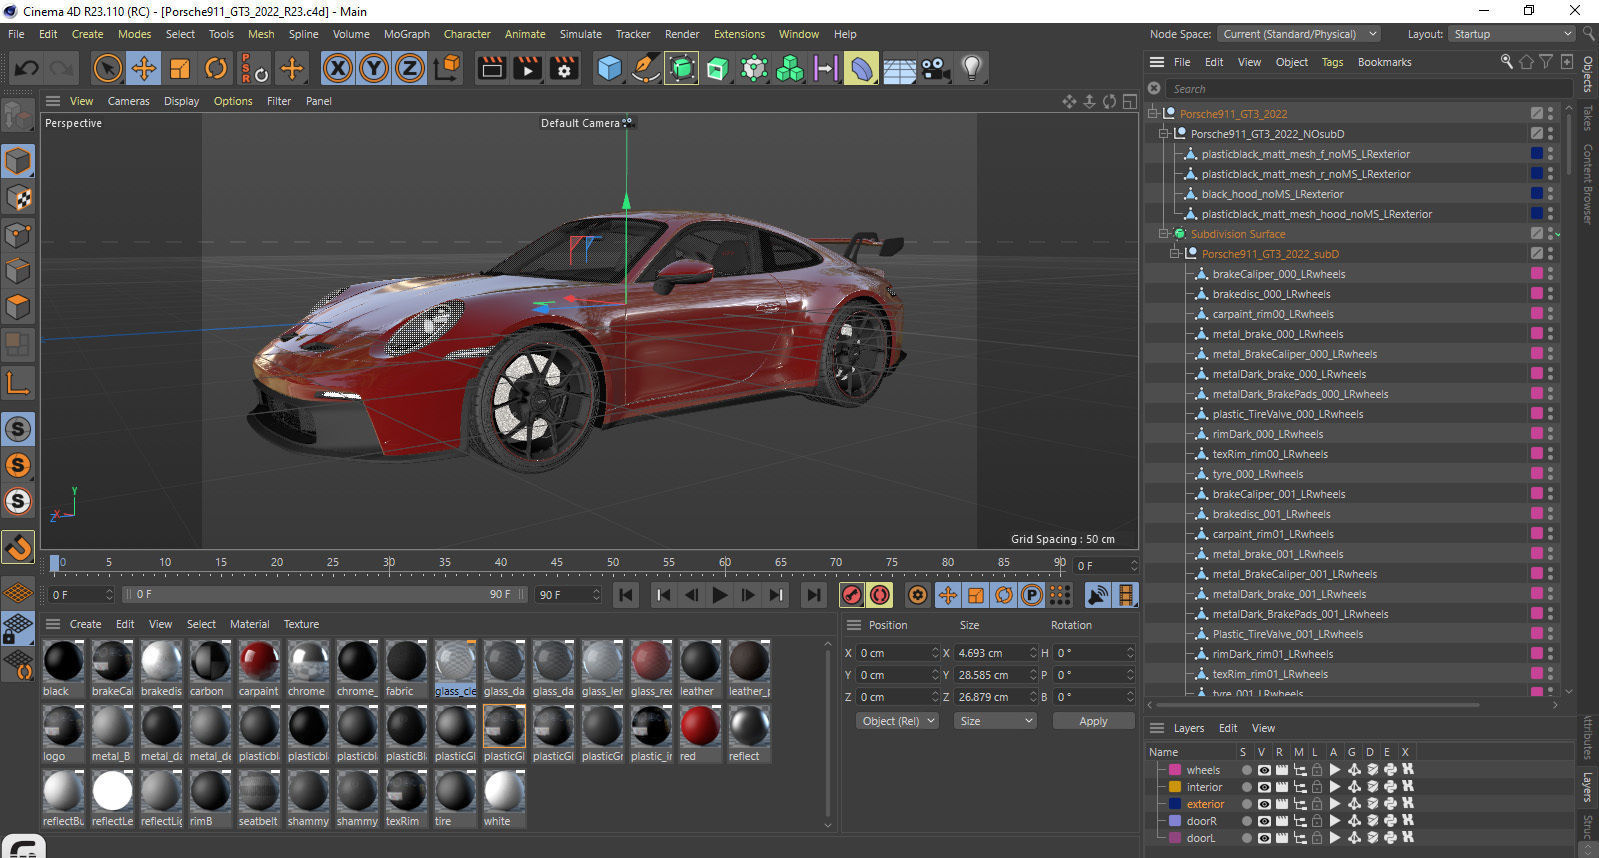This screenshot has height=858, width=1599.
Task: Select the Spline Pen tool
Action: pyautogui.click(x=646, y=68)
